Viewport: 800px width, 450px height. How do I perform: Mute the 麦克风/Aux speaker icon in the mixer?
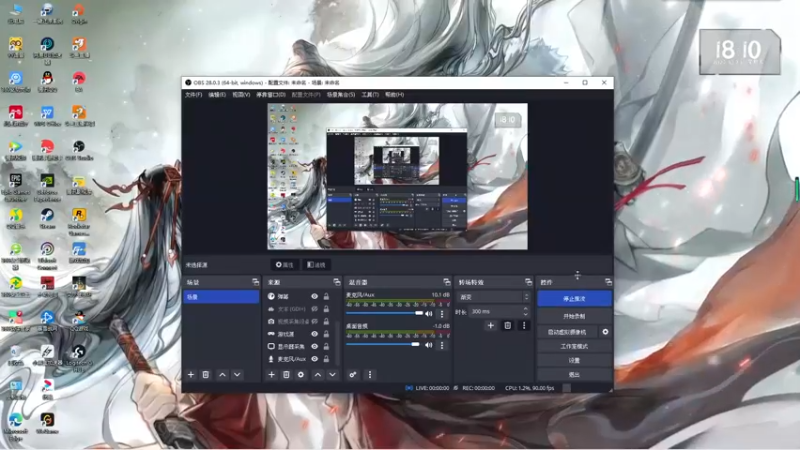pos(429,313)
